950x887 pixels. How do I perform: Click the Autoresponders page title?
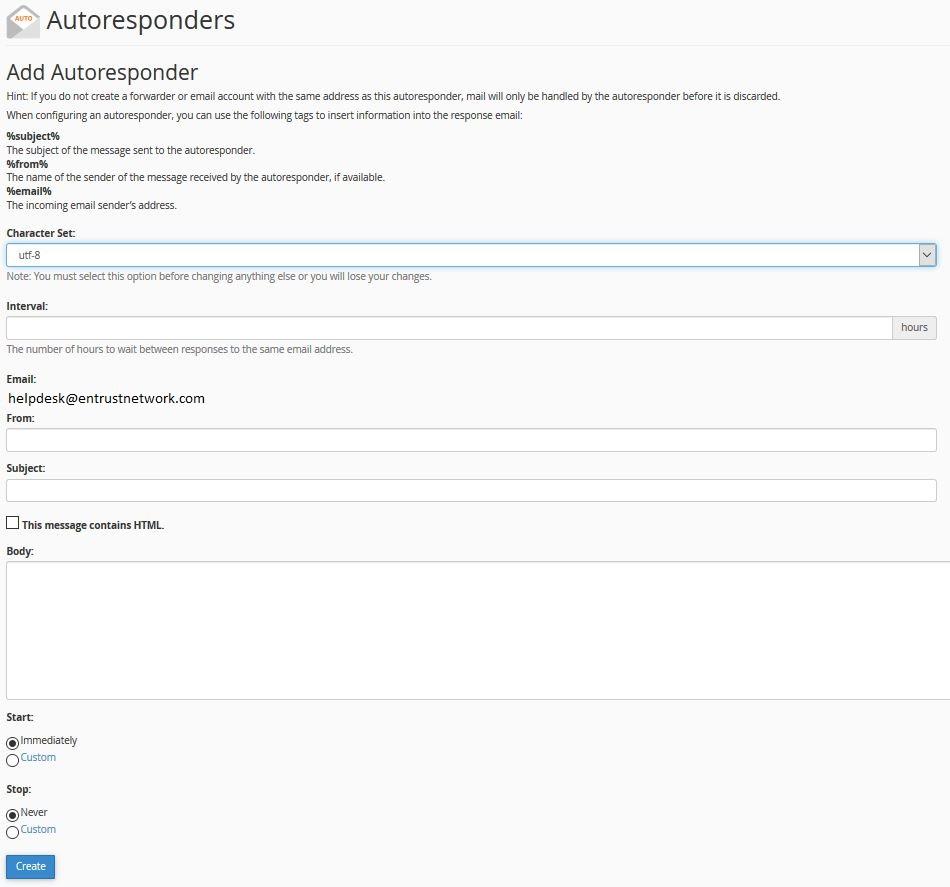141,21
